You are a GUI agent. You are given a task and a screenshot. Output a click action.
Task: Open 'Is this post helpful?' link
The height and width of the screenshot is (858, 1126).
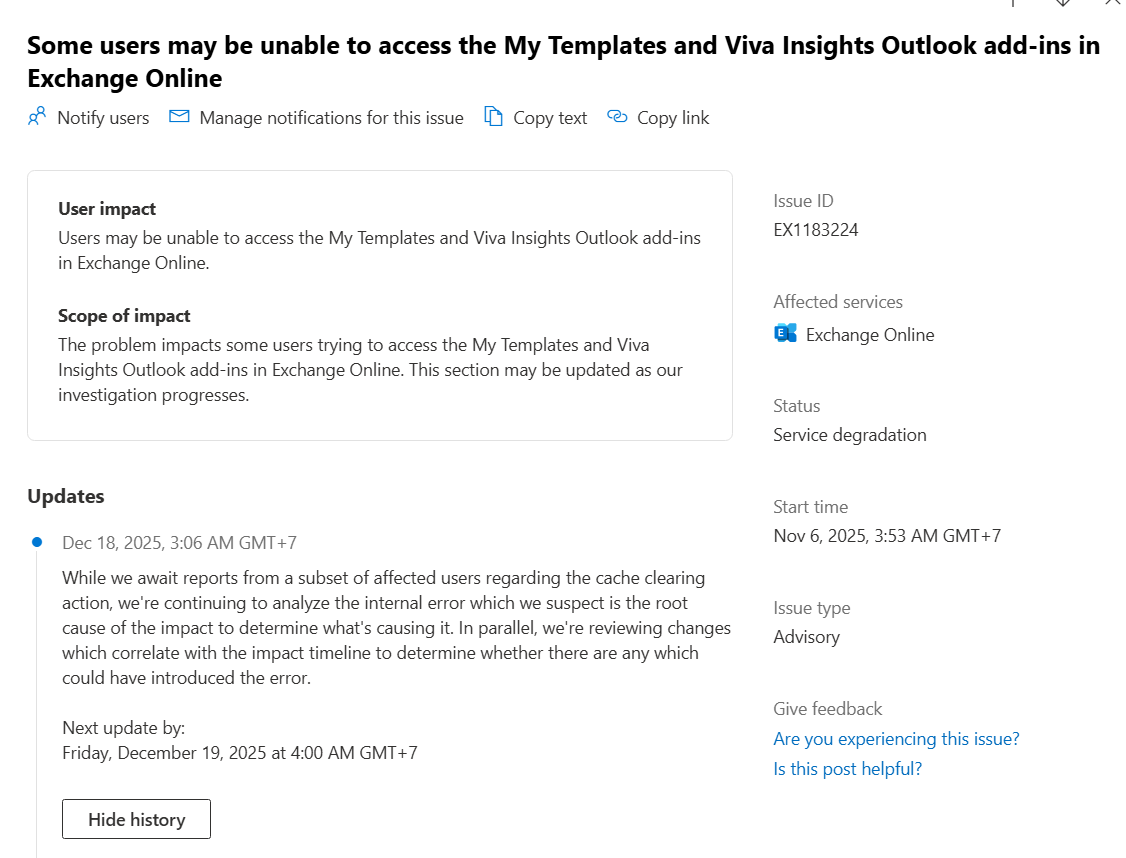coord(847,769)
